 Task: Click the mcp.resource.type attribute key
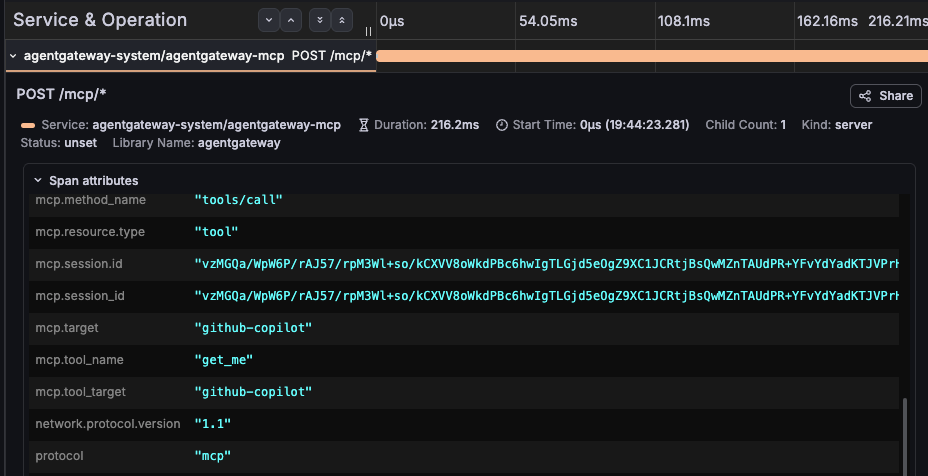pos(90,232)
